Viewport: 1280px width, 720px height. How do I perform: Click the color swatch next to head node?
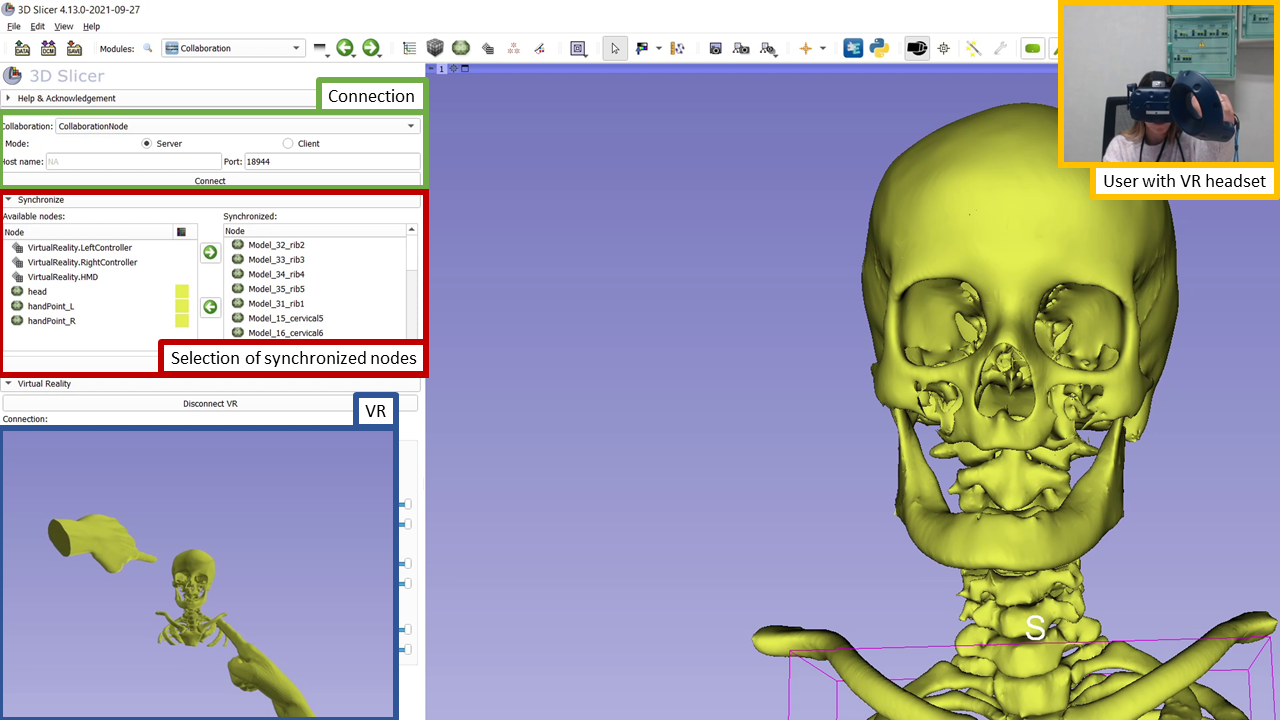(182, 292)
